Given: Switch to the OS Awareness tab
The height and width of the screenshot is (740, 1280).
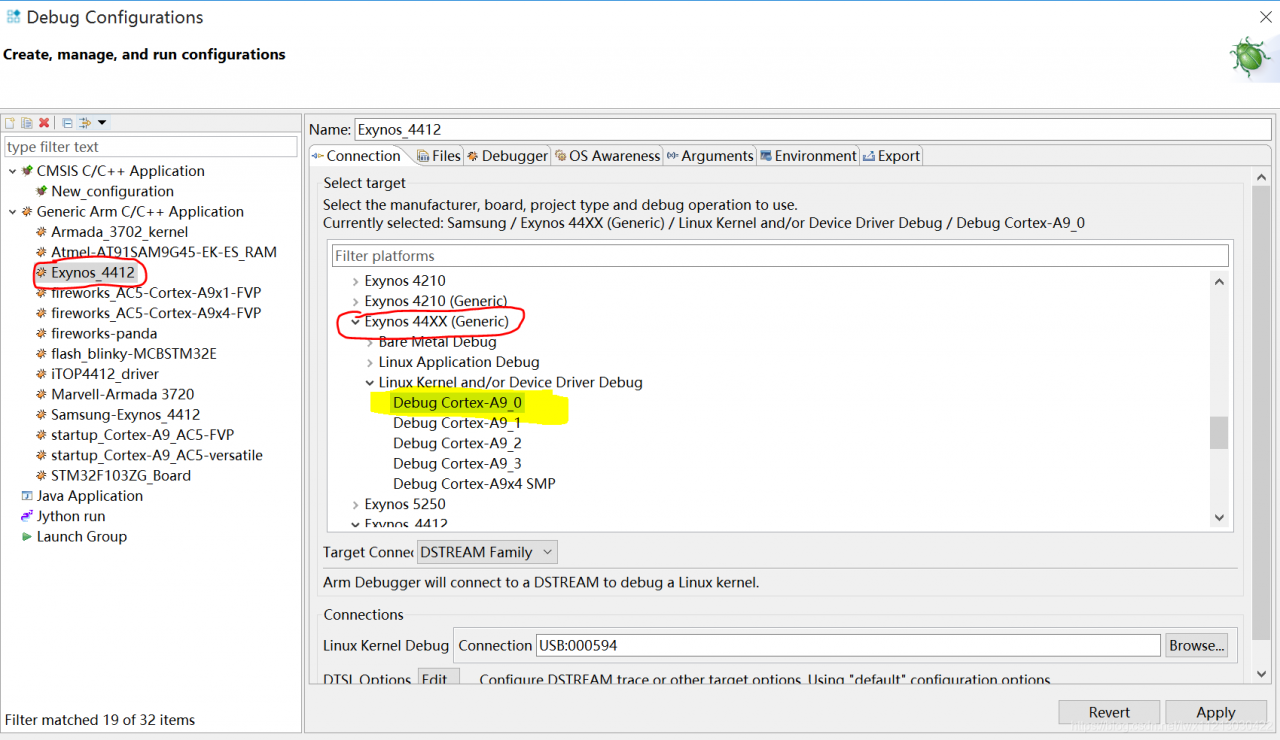Looking at the screenshot, I should point(607,156).
